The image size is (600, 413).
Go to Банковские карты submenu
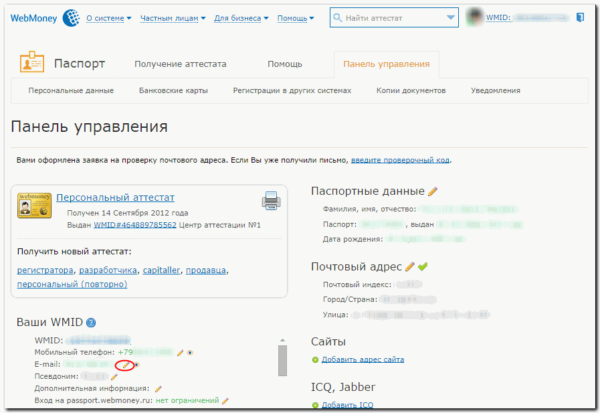tap(173, 91)
